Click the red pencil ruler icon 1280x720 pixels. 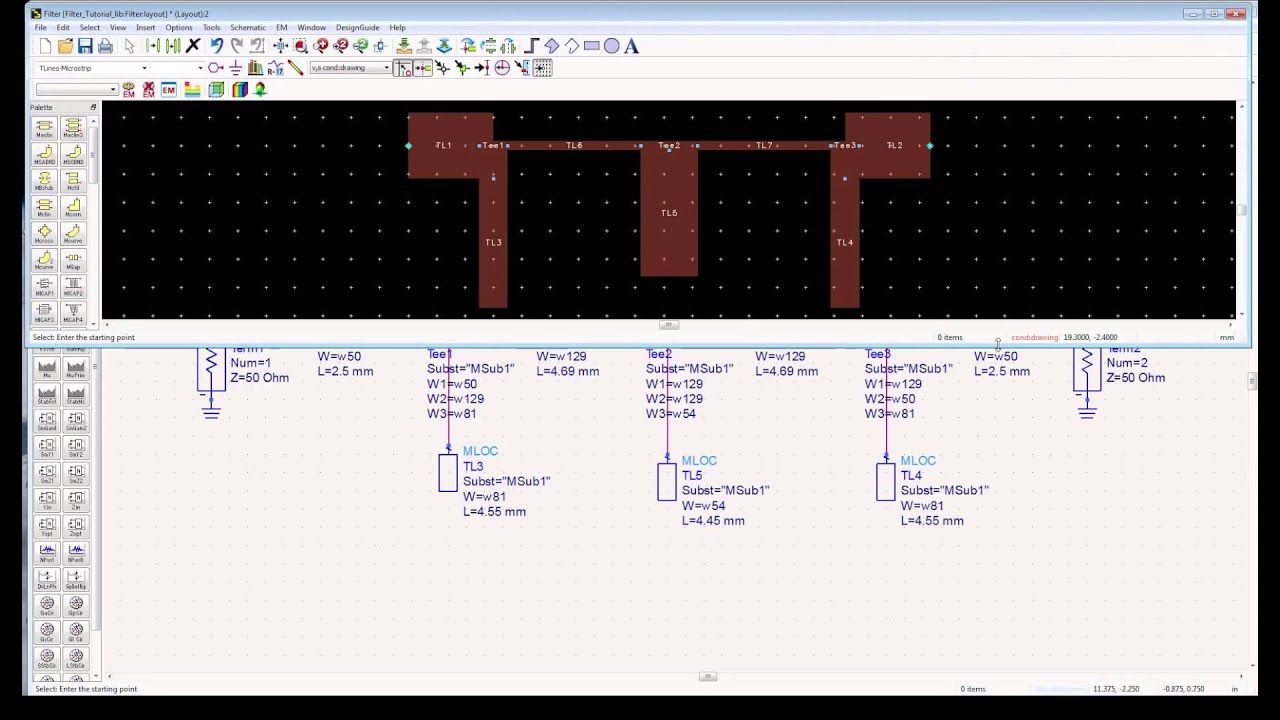click(296, 68)
